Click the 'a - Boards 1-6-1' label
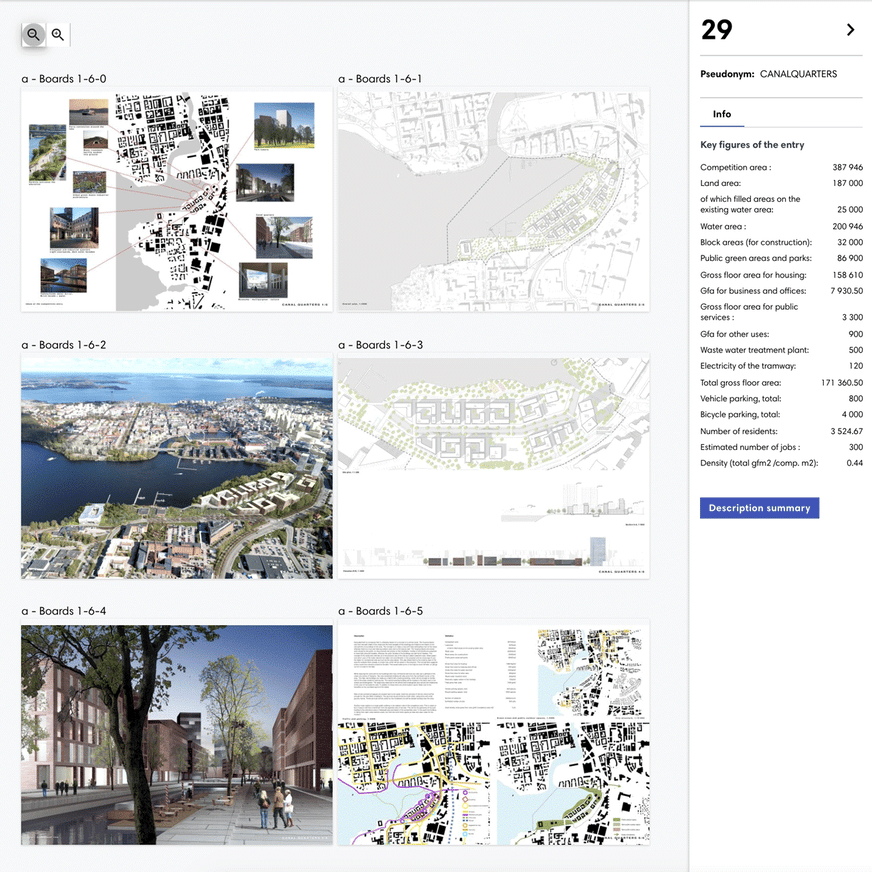This screenshot has height=872, width=872. click(x=380, y=79)
